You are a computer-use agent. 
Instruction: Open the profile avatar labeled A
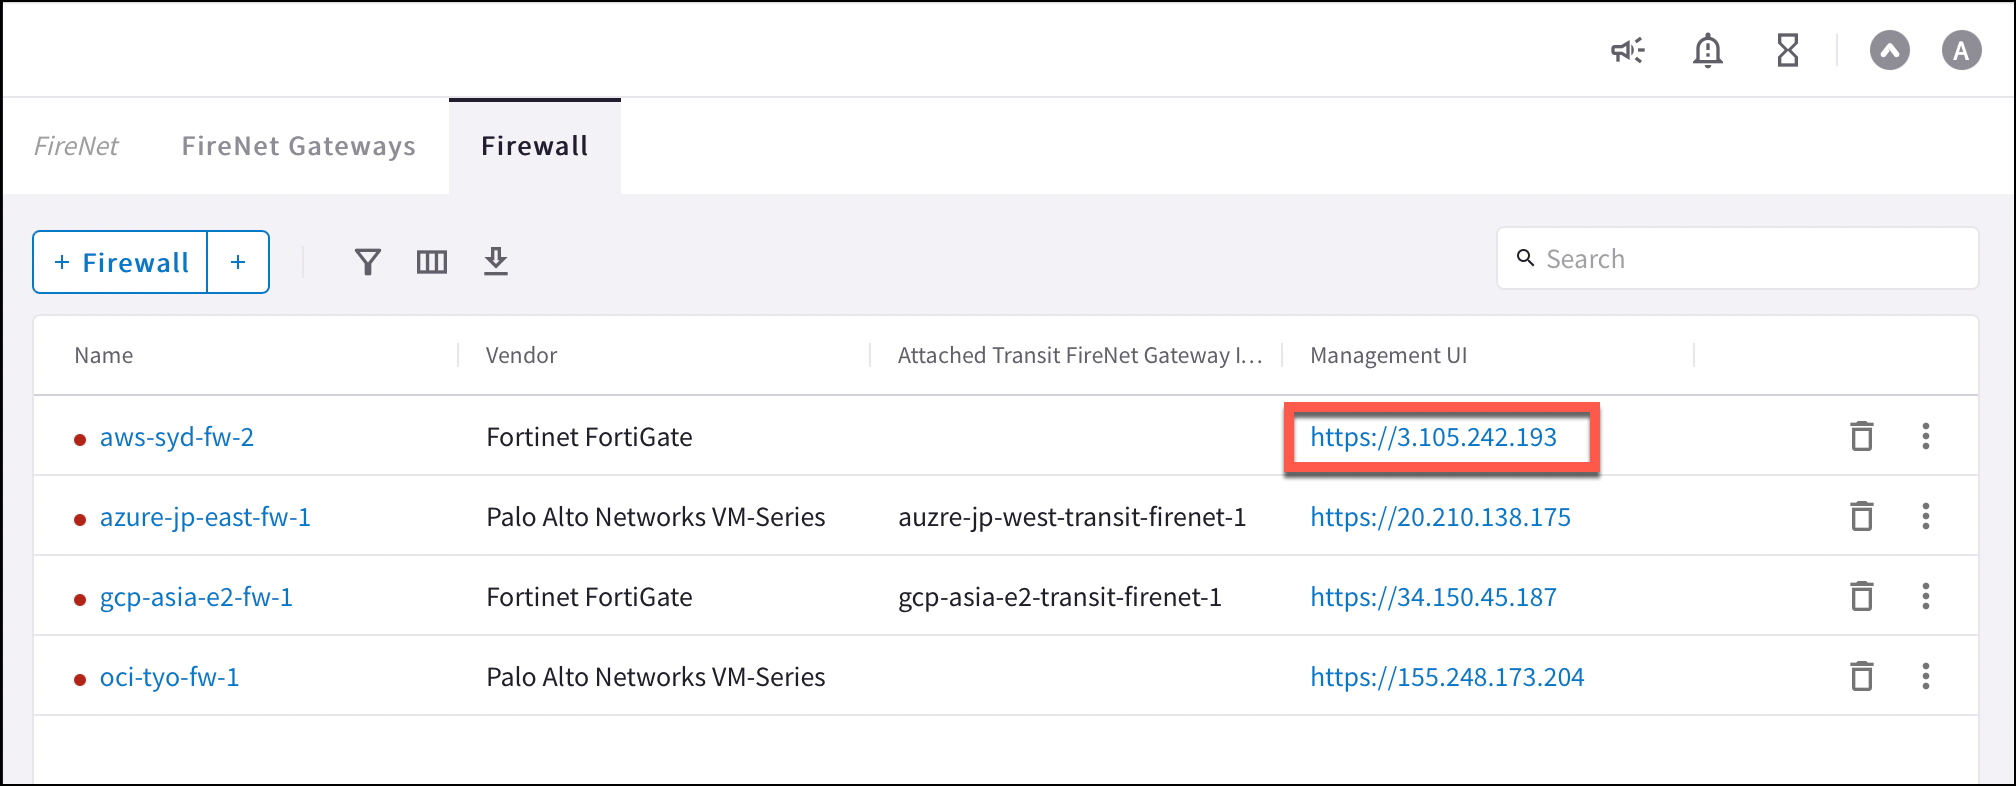click(x=1961, y=49)
